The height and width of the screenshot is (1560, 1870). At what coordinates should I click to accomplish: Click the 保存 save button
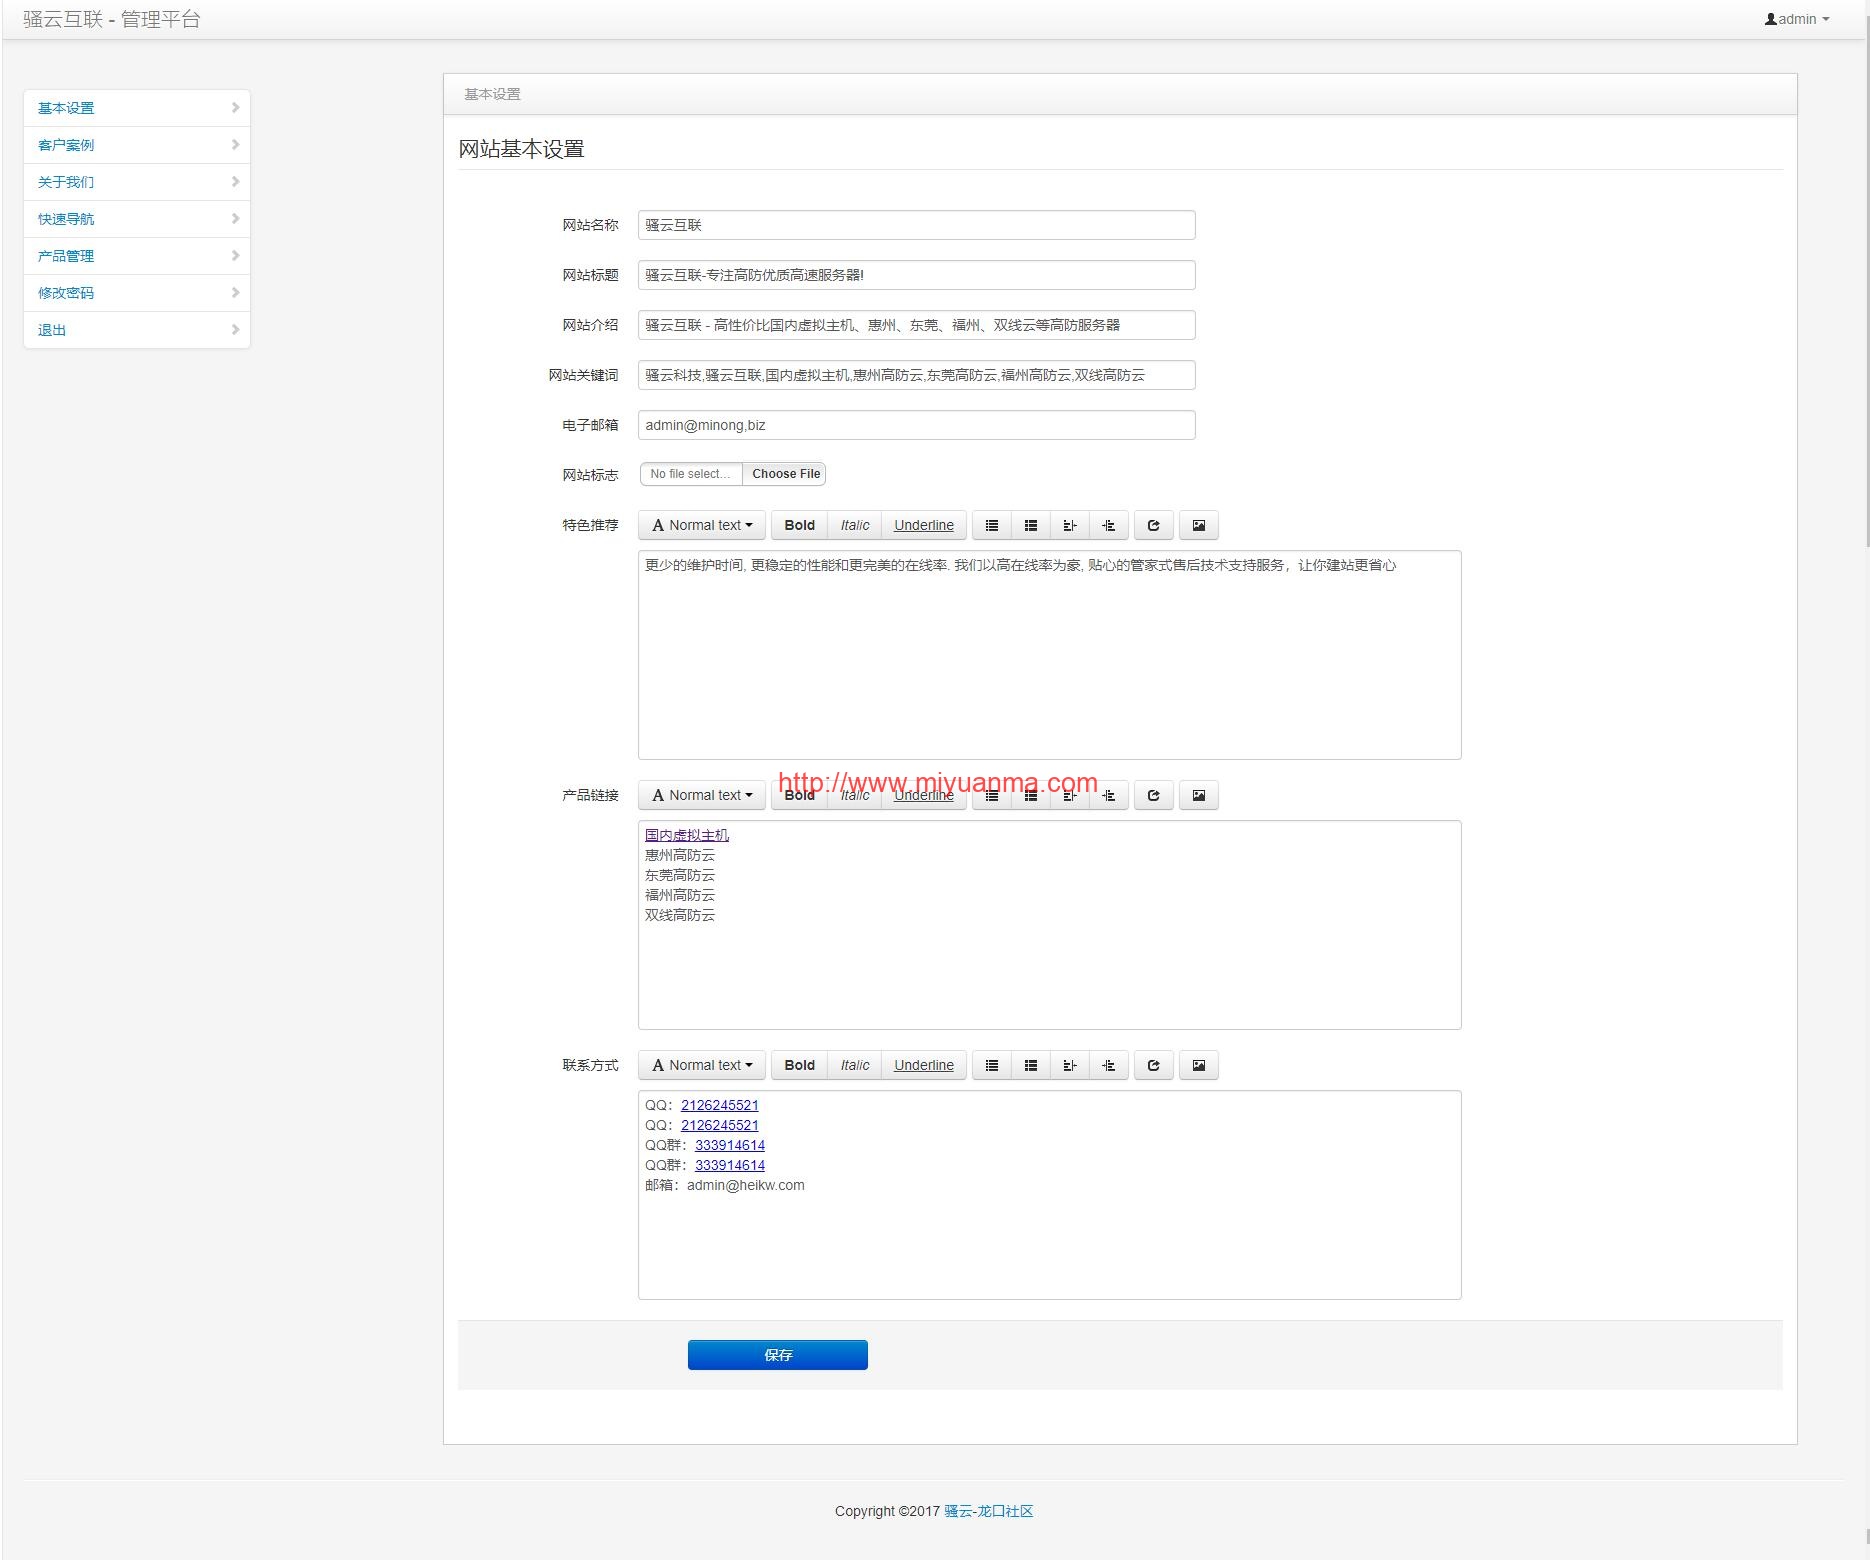coord(778,1355)
